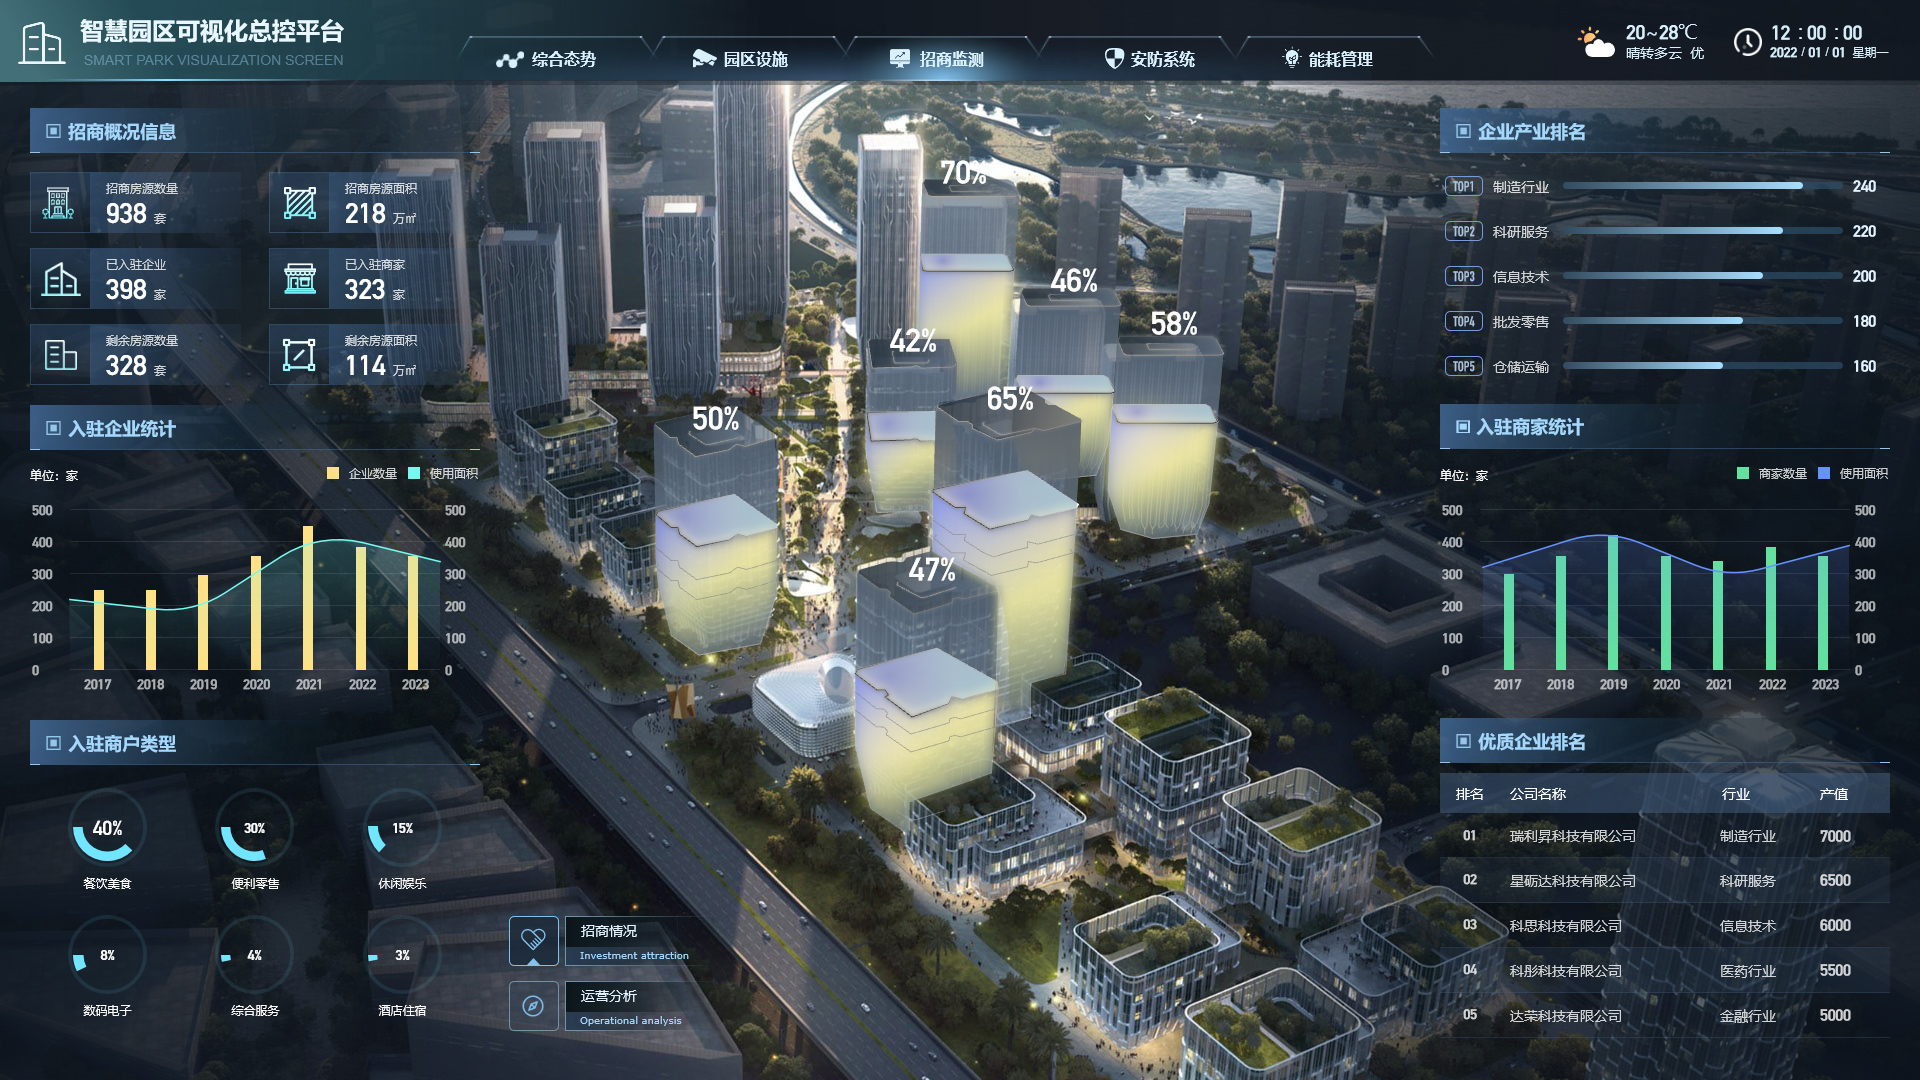
Task: Click the 入驻商家统计 panel header icon
Action: coord(1463,427)
